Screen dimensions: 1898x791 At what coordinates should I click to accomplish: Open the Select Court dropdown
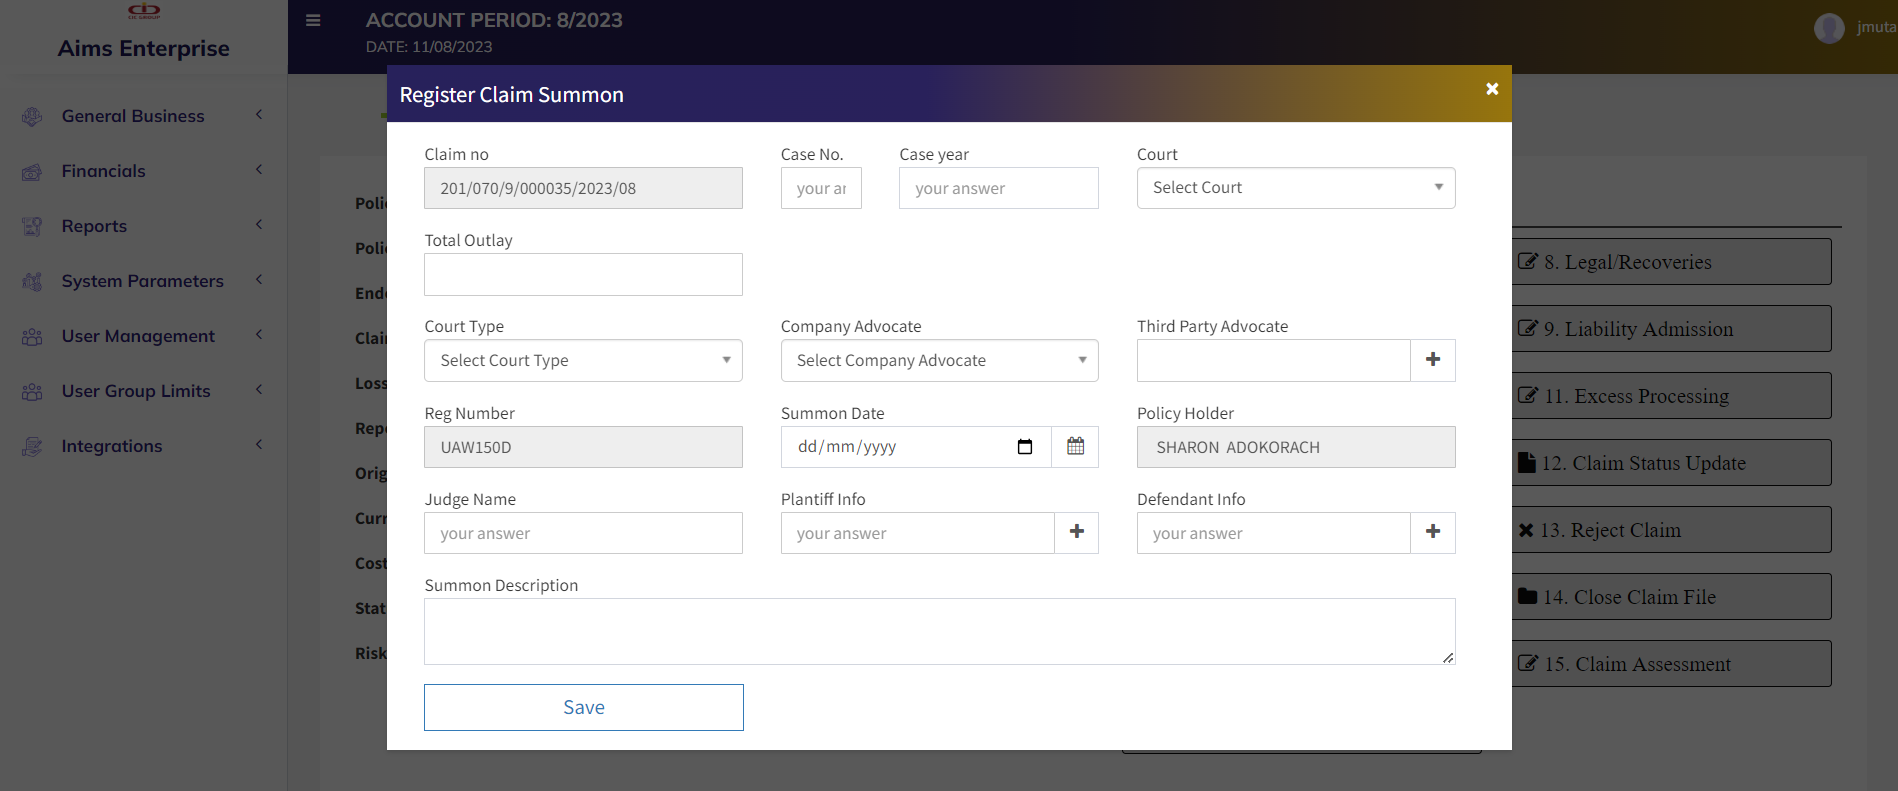point(1295,188)
